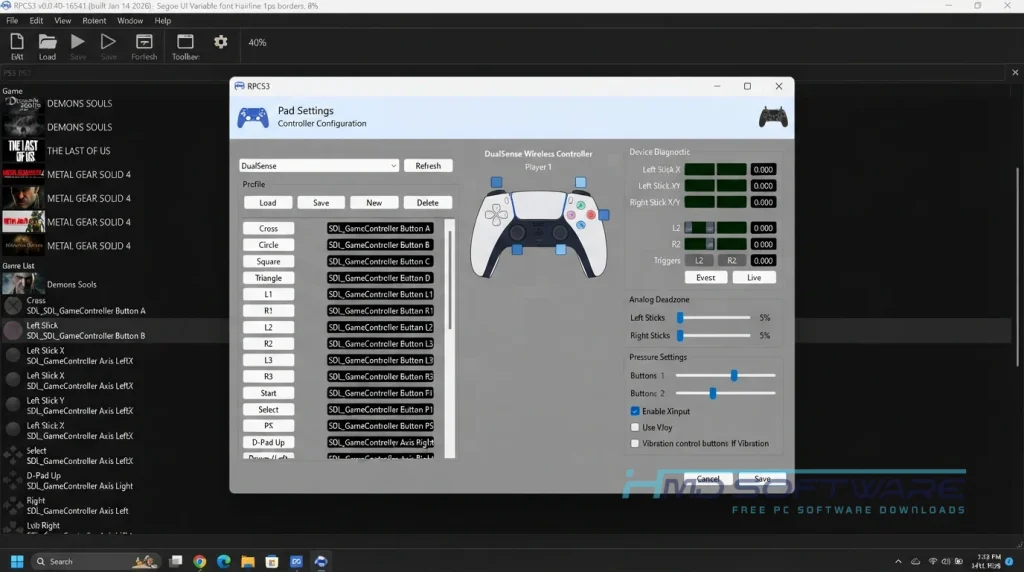
Task: Click the Forfesh toolbar icon
Action: coord(144,42)
